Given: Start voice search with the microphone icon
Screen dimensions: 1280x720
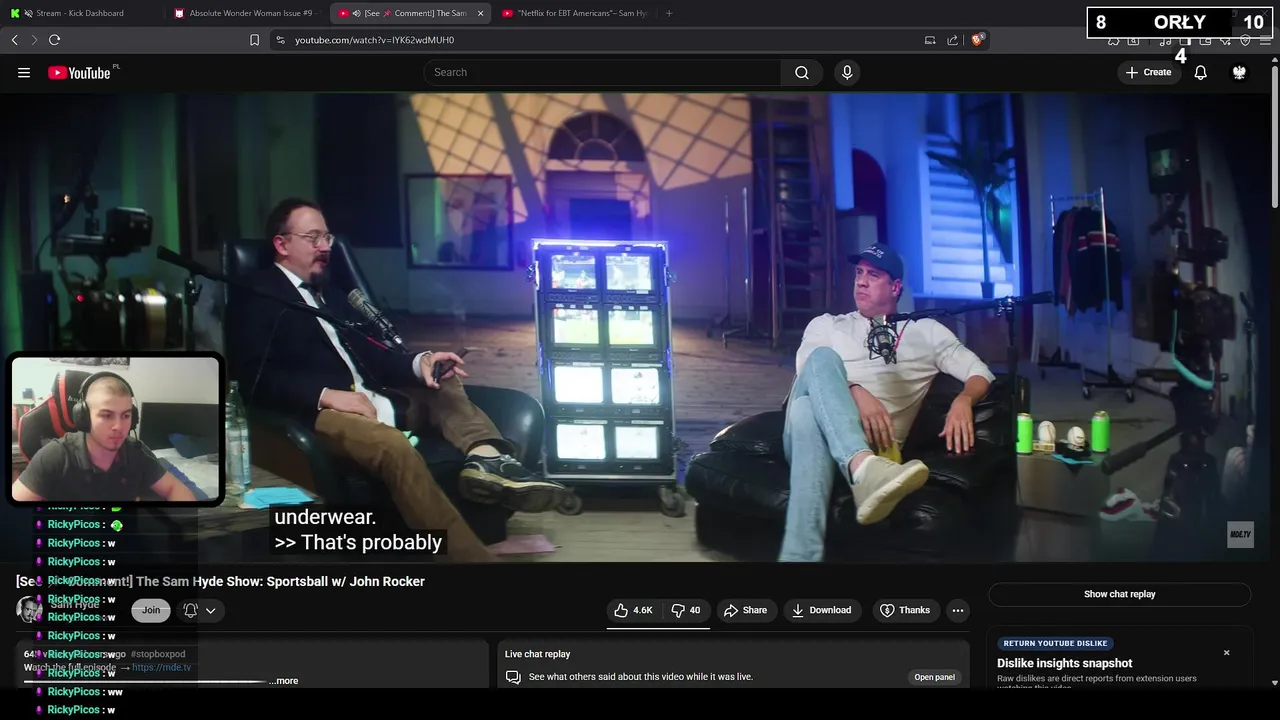Looking at the screenshot, I should pyautogui.click(x=847, y=72).
